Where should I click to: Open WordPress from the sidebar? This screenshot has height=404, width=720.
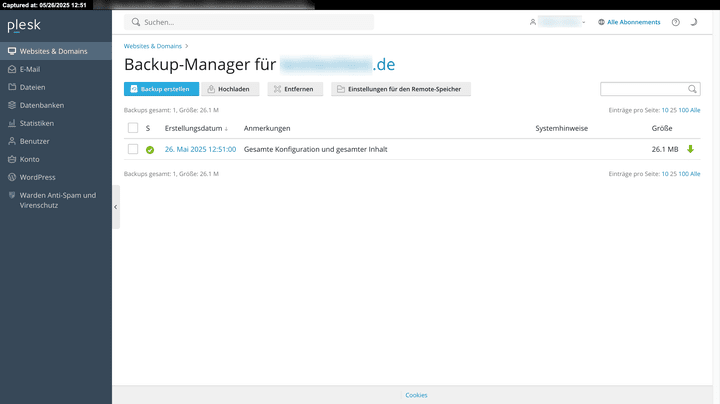click(x=37, y=177)
